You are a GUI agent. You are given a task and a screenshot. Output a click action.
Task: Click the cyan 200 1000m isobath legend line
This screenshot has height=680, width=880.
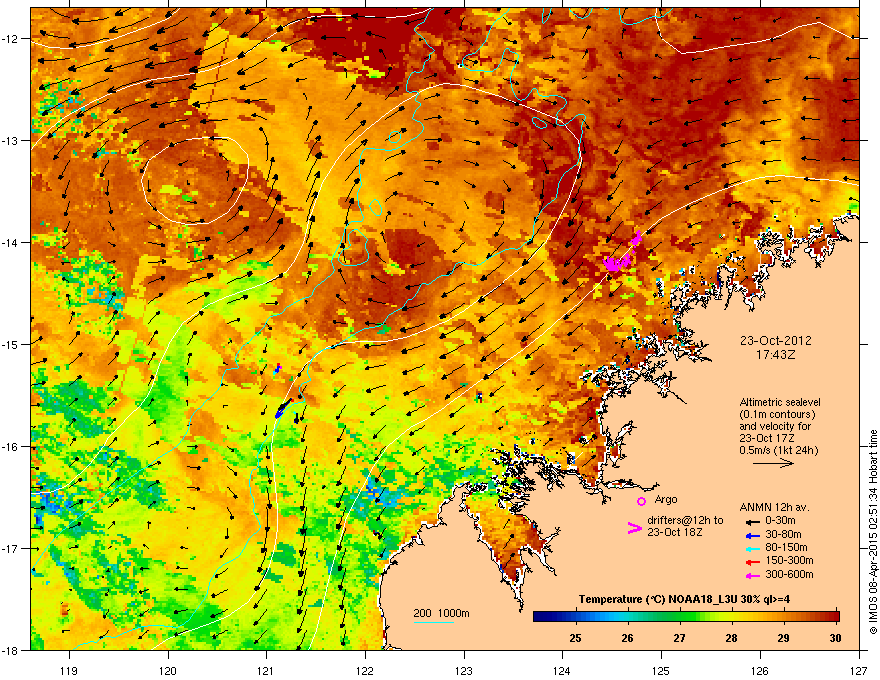point(434,622)
